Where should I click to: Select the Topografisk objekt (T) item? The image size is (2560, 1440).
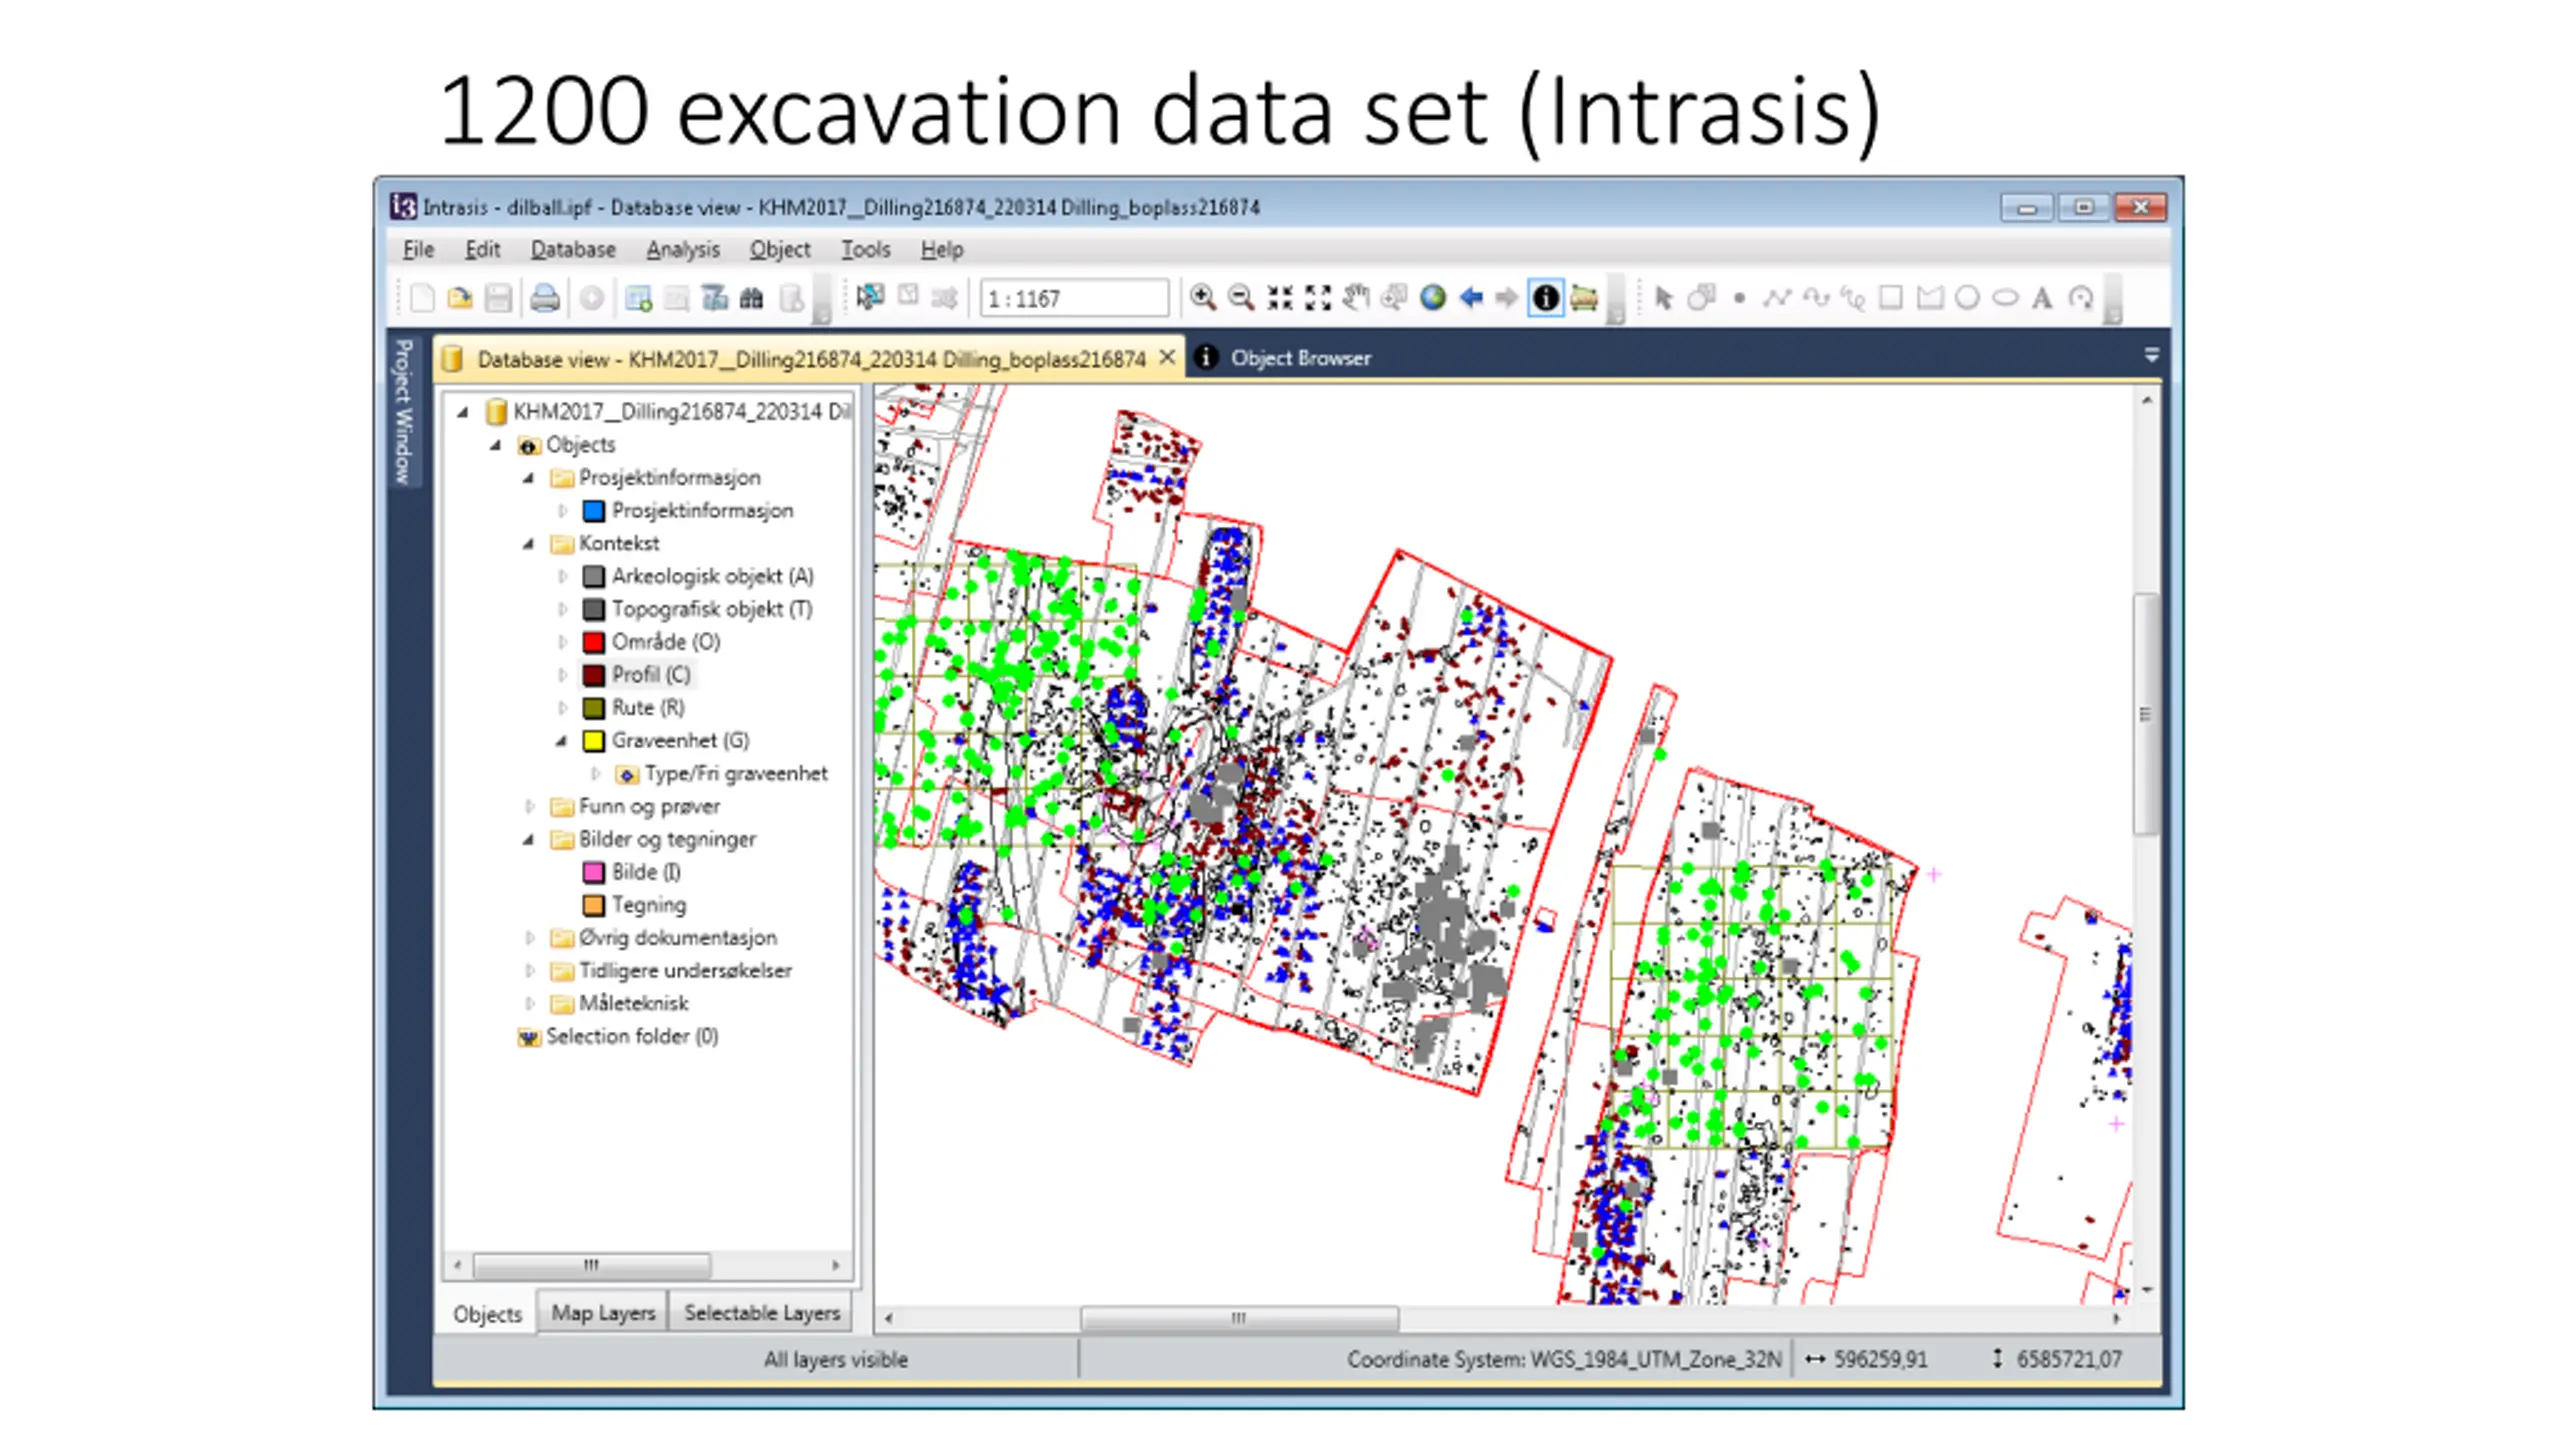(x=712, y=609)
